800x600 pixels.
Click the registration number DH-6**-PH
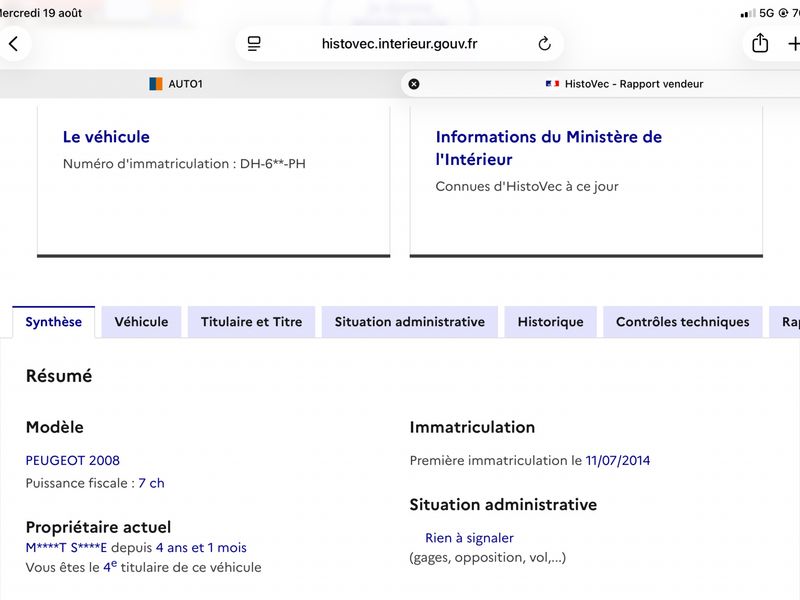(273, 164)
